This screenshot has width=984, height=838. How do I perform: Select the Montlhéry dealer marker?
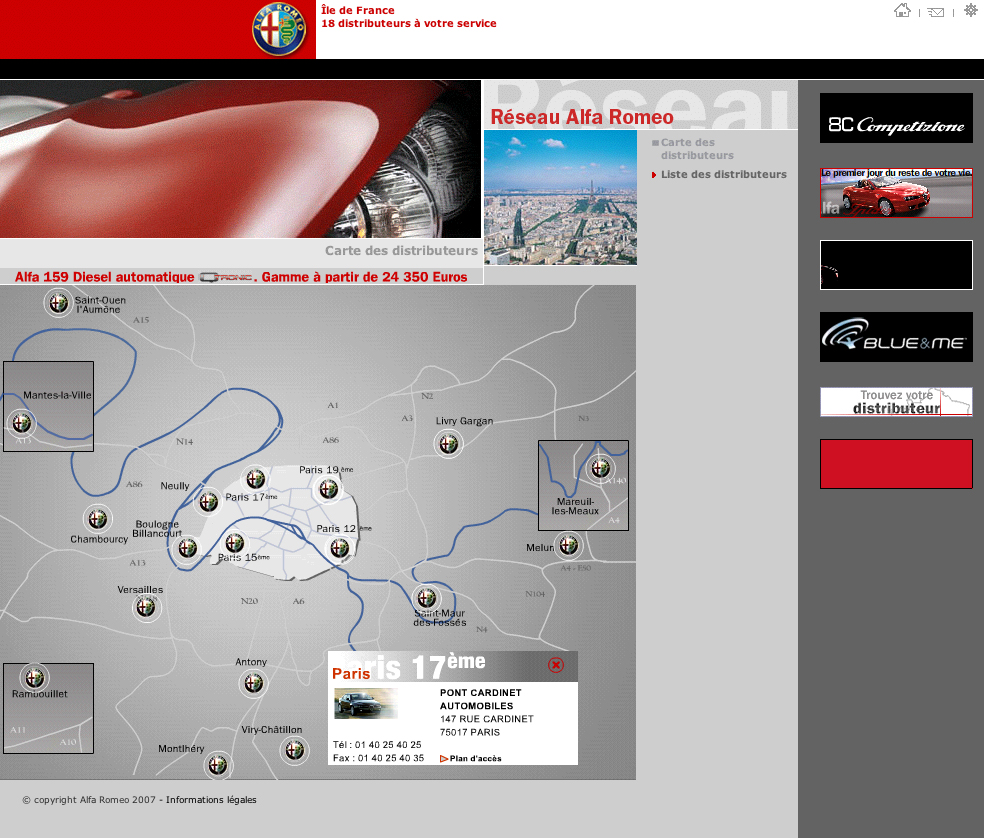click(x=218, y=765)
